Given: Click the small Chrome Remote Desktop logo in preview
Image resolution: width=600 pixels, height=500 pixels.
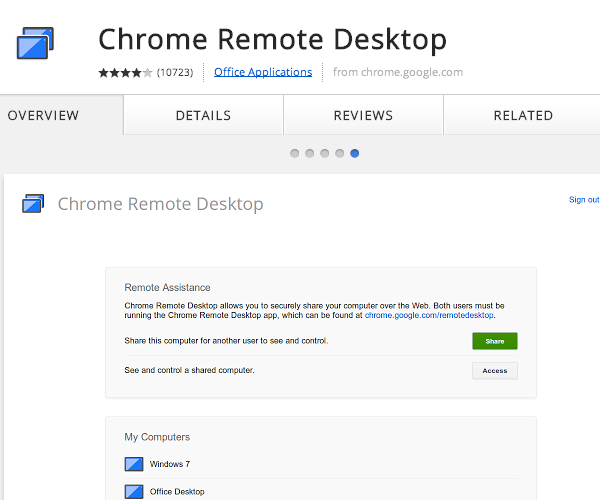Looking at the screenshot, I should point(33,203).
